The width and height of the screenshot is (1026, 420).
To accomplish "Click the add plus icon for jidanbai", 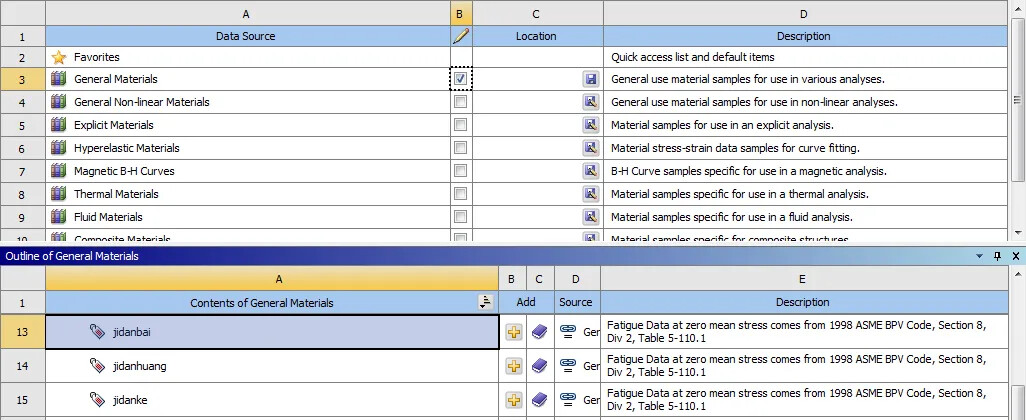I will (x=513, y=332).
